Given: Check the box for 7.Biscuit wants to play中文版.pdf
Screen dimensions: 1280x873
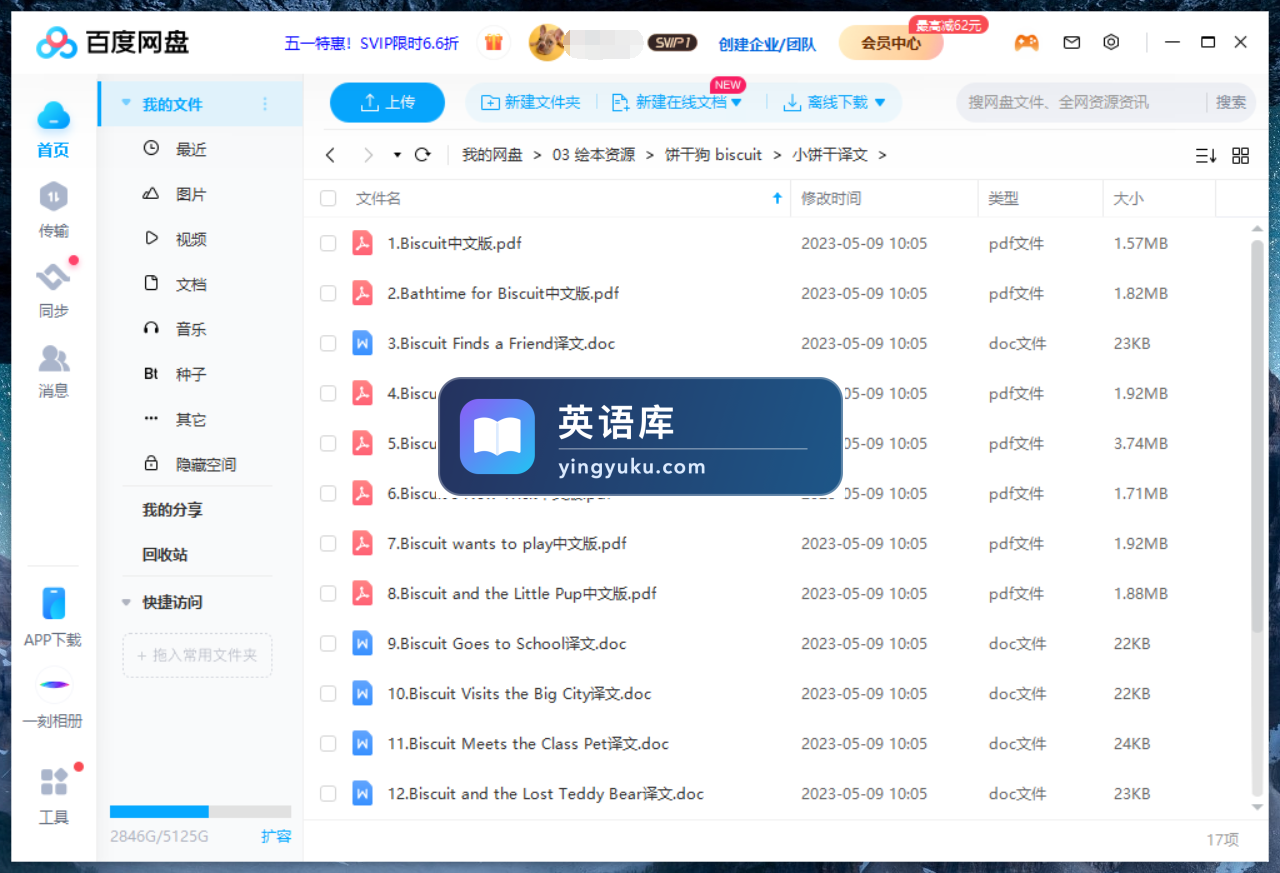Looking at the screenshot, I should [328, 543].
